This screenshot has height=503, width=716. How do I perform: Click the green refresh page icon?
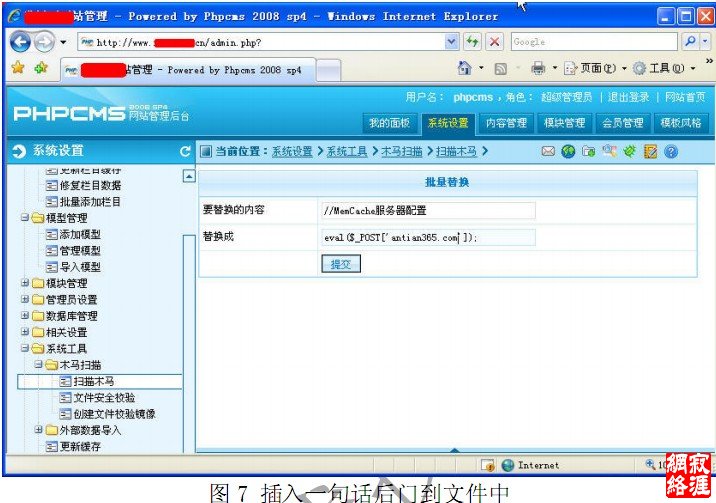coord(472,42)
